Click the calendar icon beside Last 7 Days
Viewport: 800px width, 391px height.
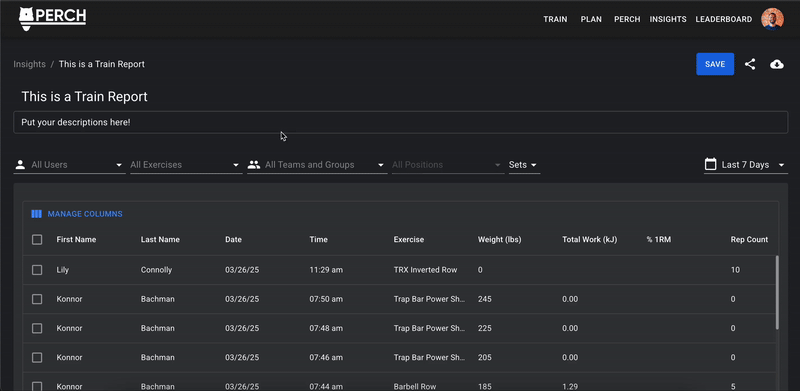[710, 164]
